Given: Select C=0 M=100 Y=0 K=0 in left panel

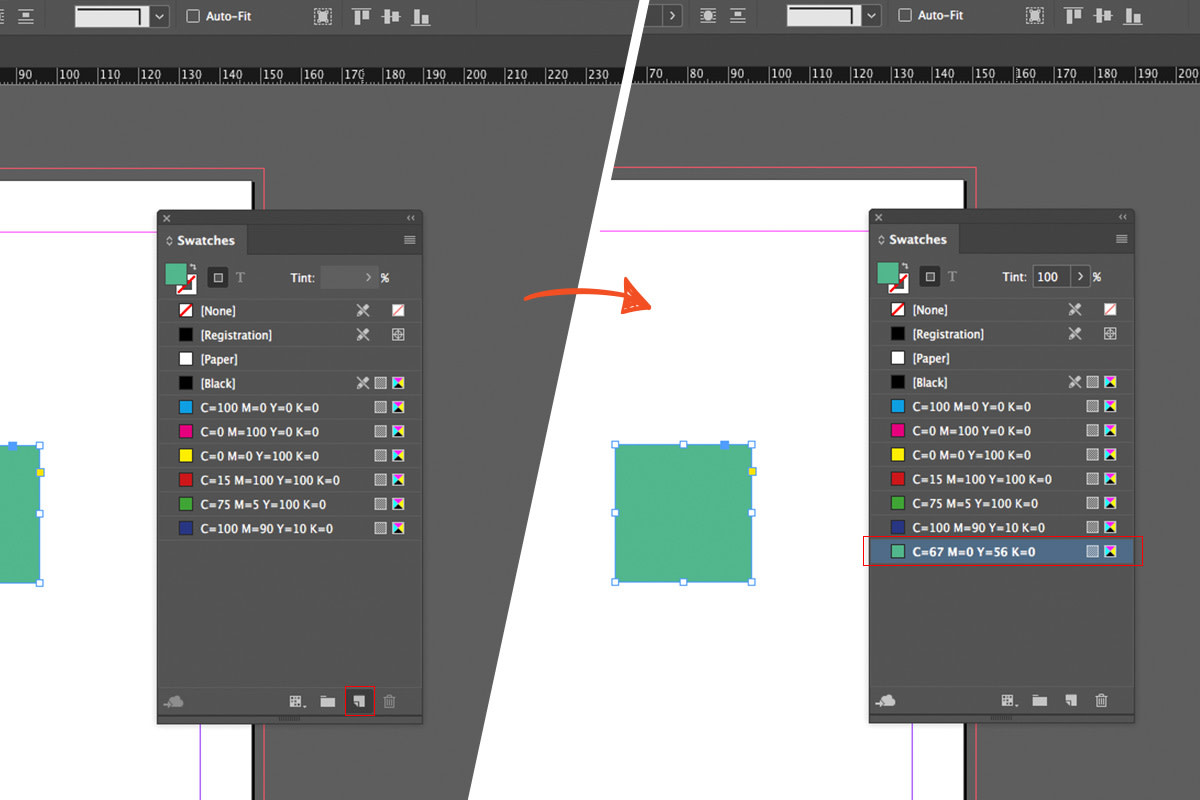Looking at the screenshot, I should (x=290, y=432).
